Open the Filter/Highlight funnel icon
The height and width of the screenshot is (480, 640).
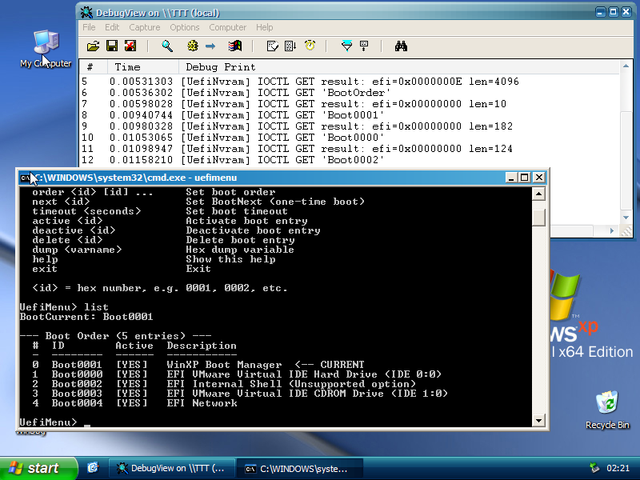(x=347, y=46)
